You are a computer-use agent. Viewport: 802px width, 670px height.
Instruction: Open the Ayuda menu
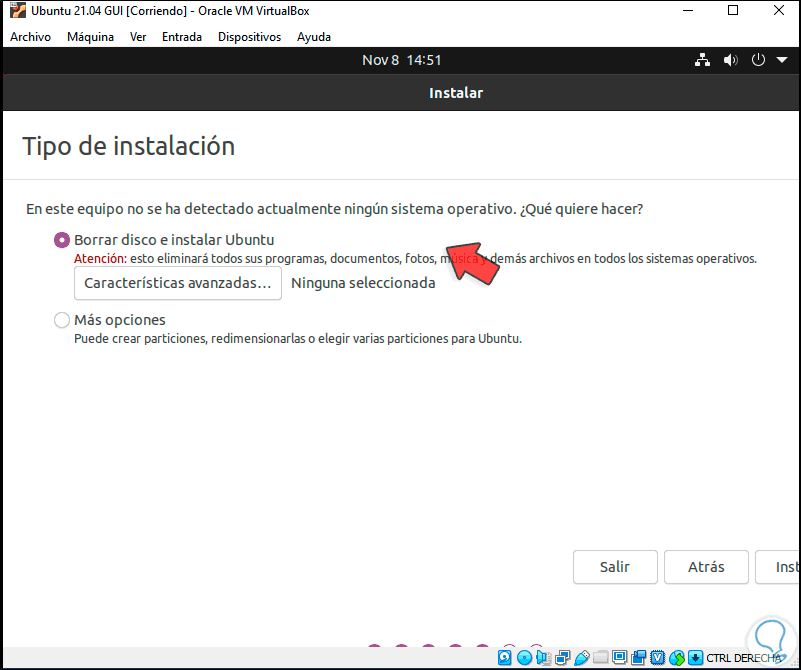click(314, 37)
